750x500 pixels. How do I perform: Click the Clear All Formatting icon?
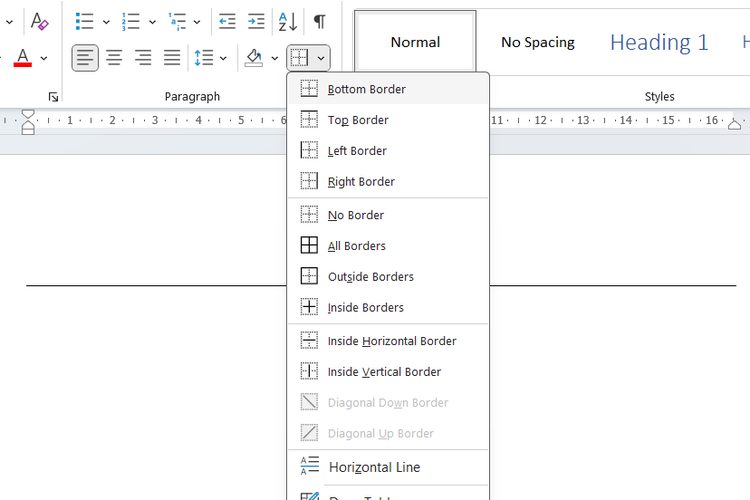pyautogui.click(x=39, y=22)
